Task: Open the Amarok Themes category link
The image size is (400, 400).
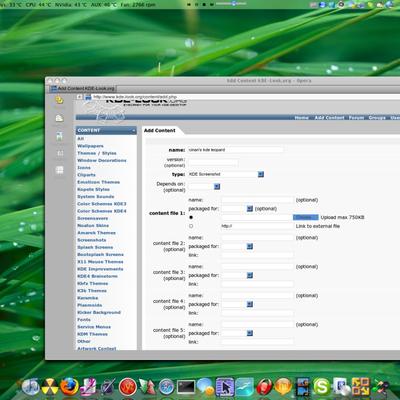Action: (x=96, y=233)
